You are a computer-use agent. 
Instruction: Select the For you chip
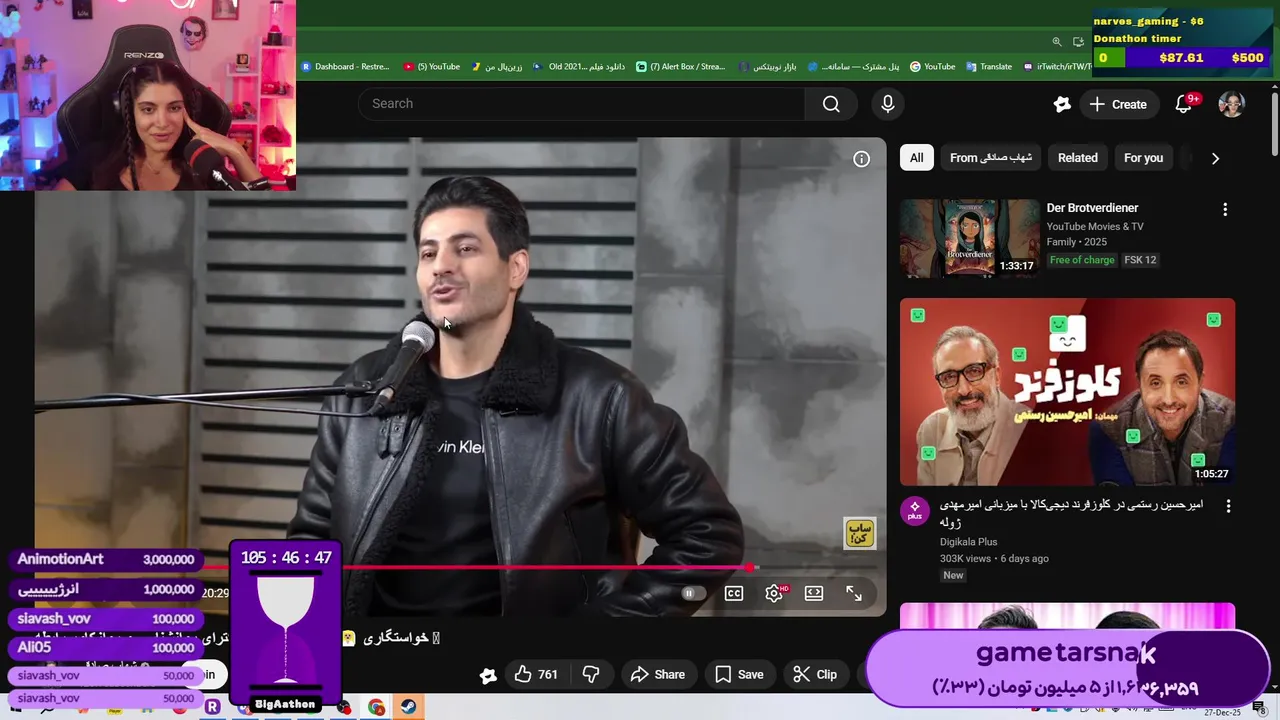1143,158
